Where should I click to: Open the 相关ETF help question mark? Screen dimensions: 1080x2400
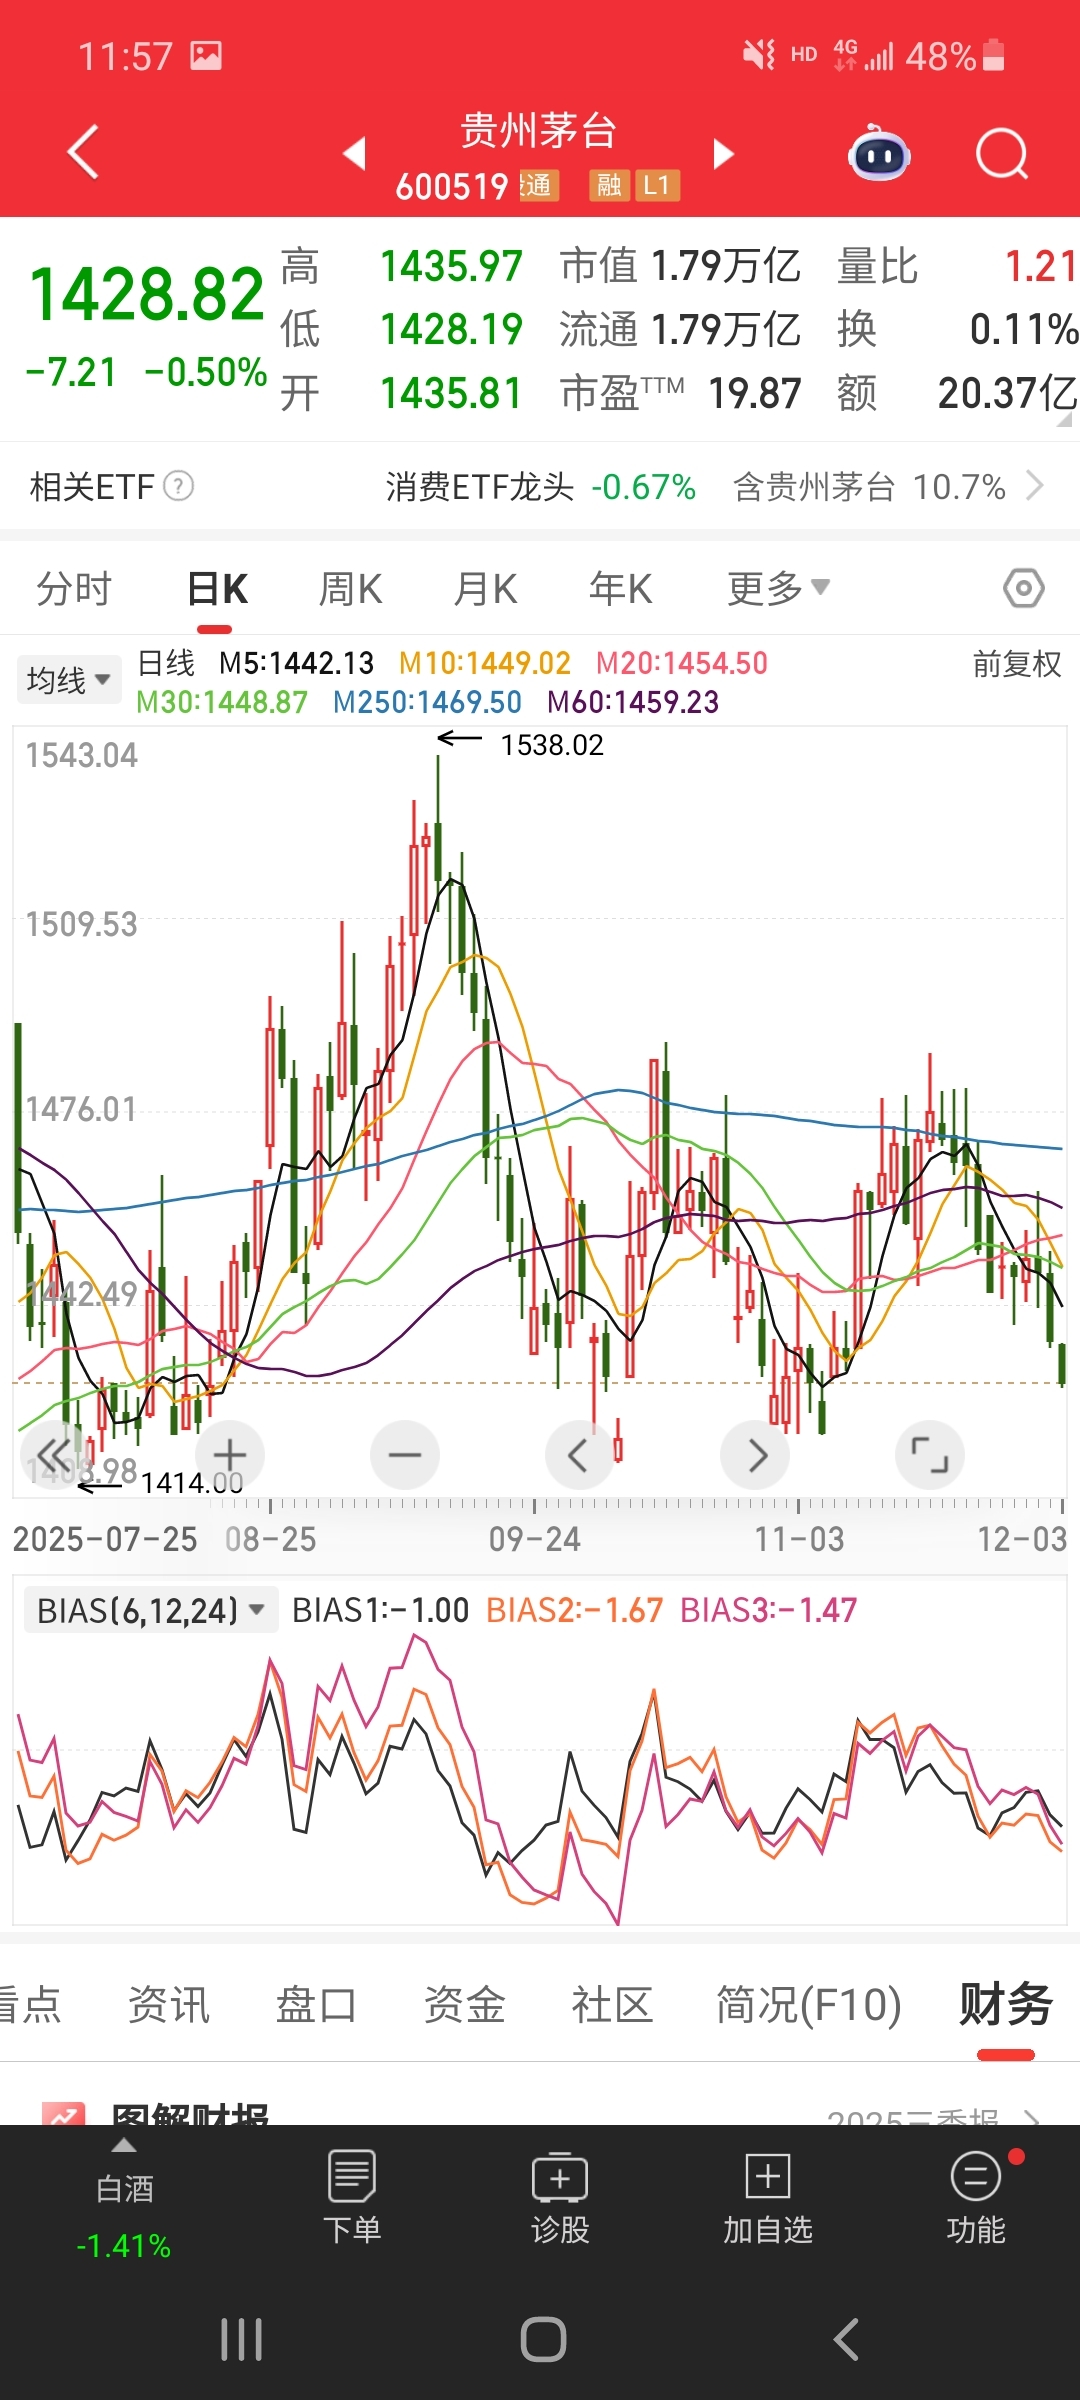coord(178,486)
